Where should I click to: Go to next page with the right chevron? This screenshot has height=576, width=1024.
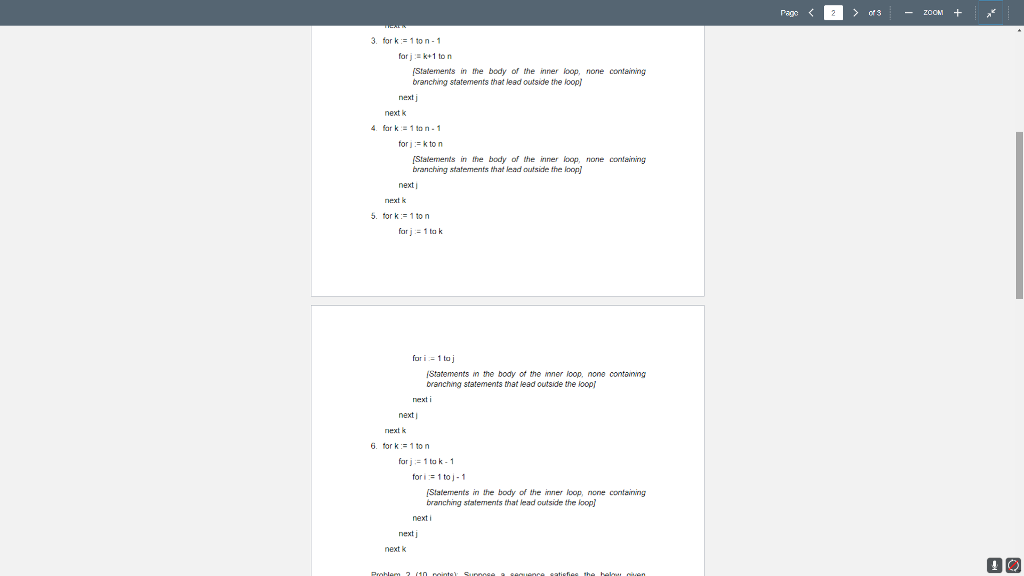[x=856, y=13]
